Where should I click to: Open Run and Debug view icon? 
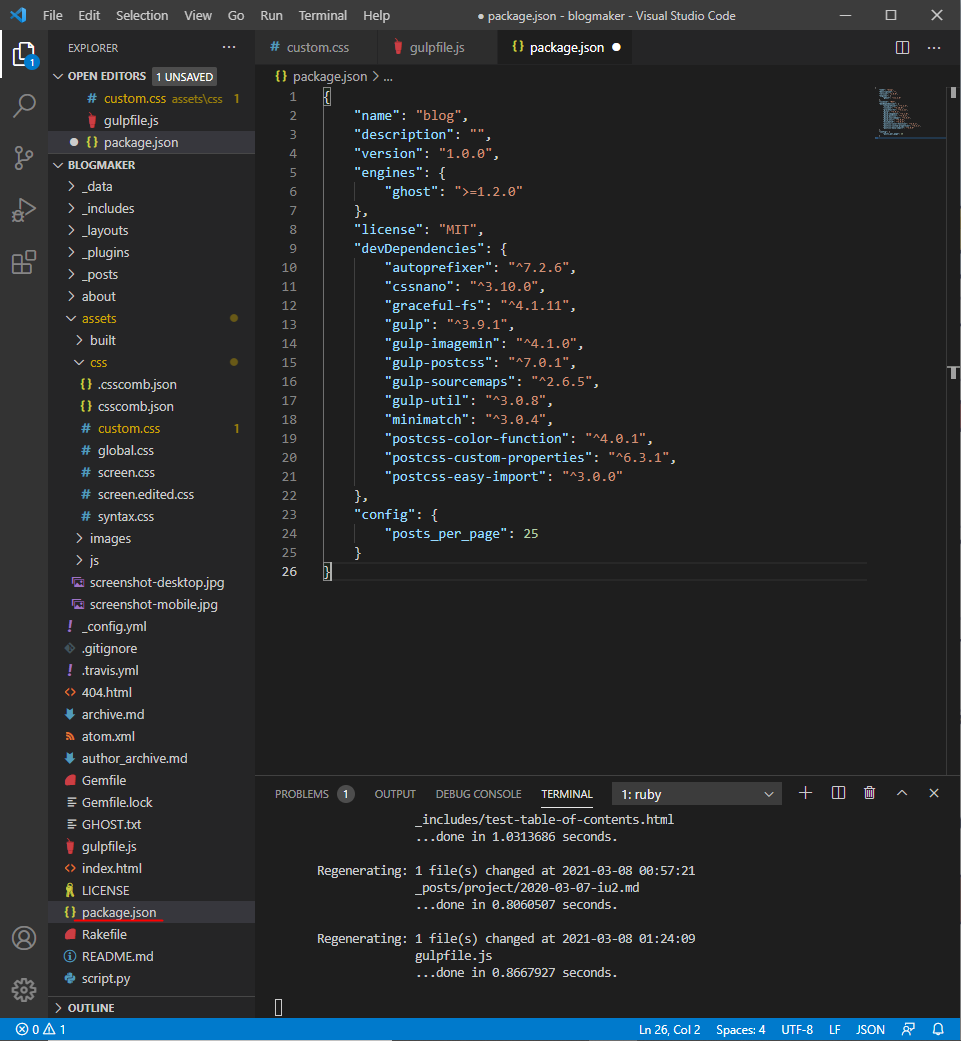click(x=24, y=210)
